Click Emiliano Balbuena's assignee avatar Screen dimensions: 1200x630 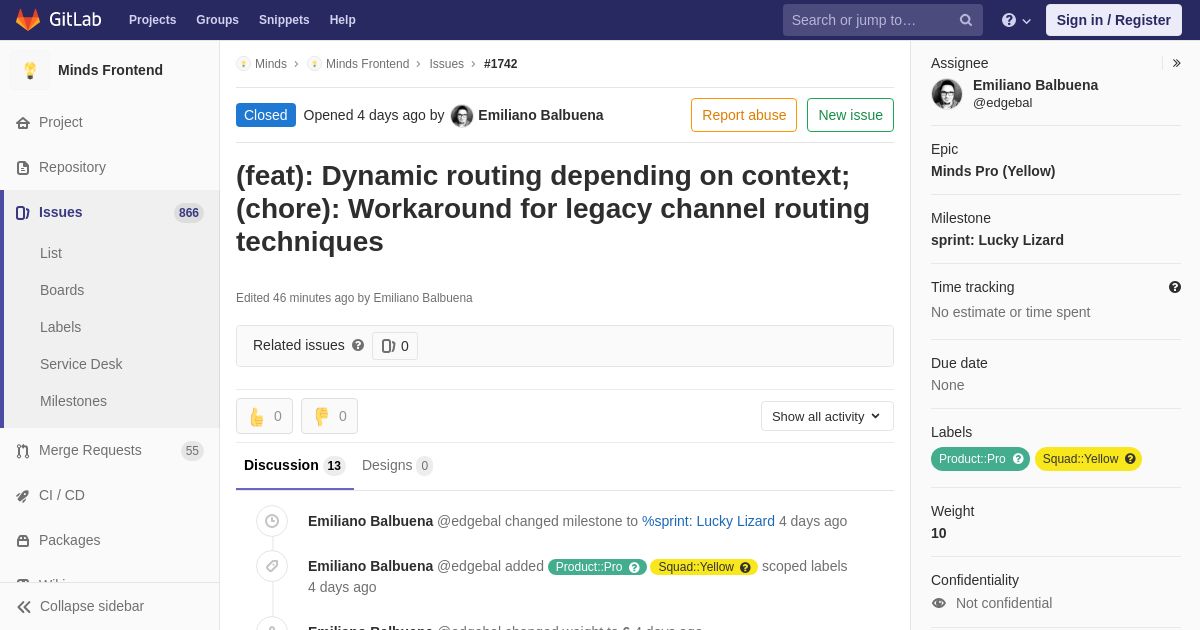coord(947,94)
